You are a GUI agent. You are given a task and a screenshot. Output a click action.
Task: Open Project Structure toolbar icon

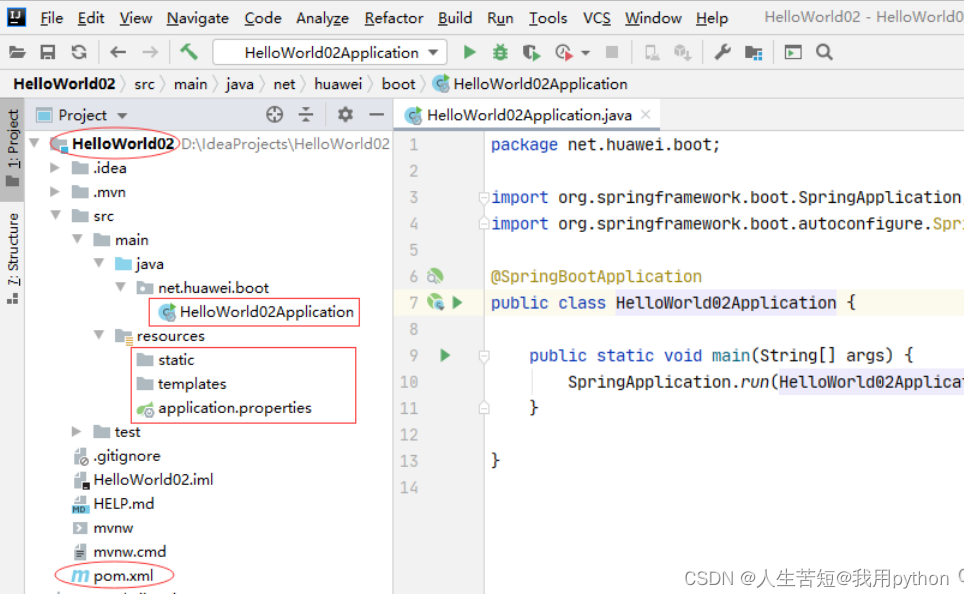pos(754,53)
